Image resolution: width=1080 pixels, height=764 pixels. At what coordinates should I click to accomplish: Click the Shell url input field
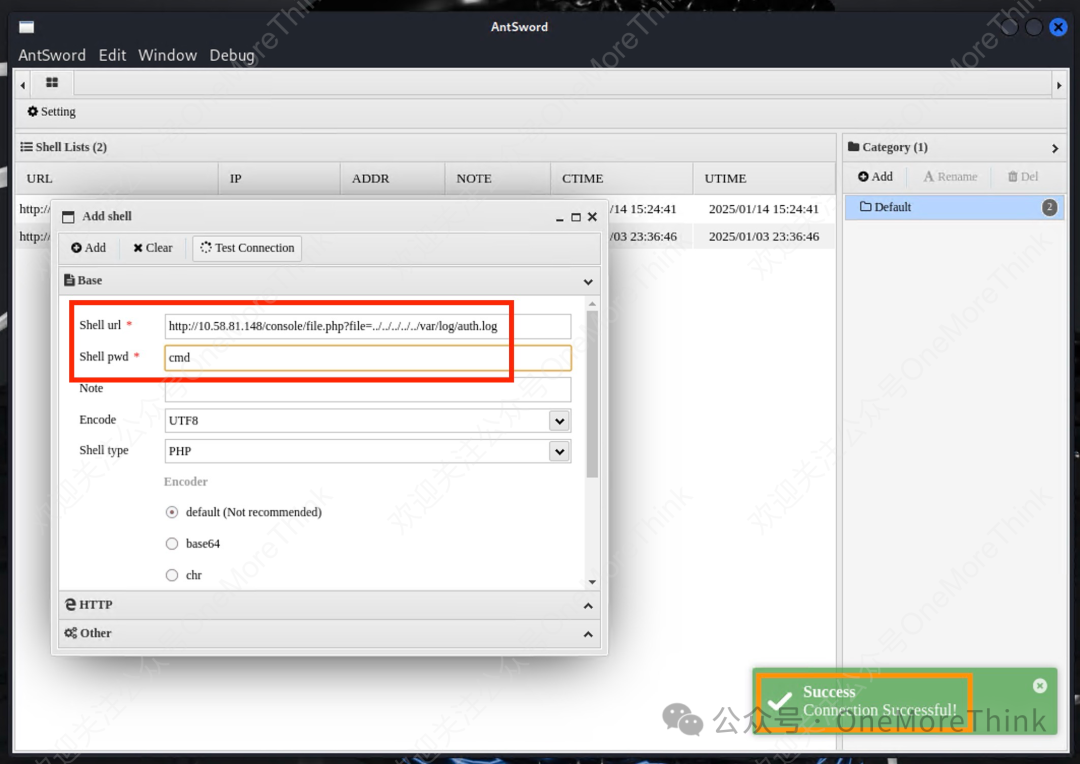[367, 326]
